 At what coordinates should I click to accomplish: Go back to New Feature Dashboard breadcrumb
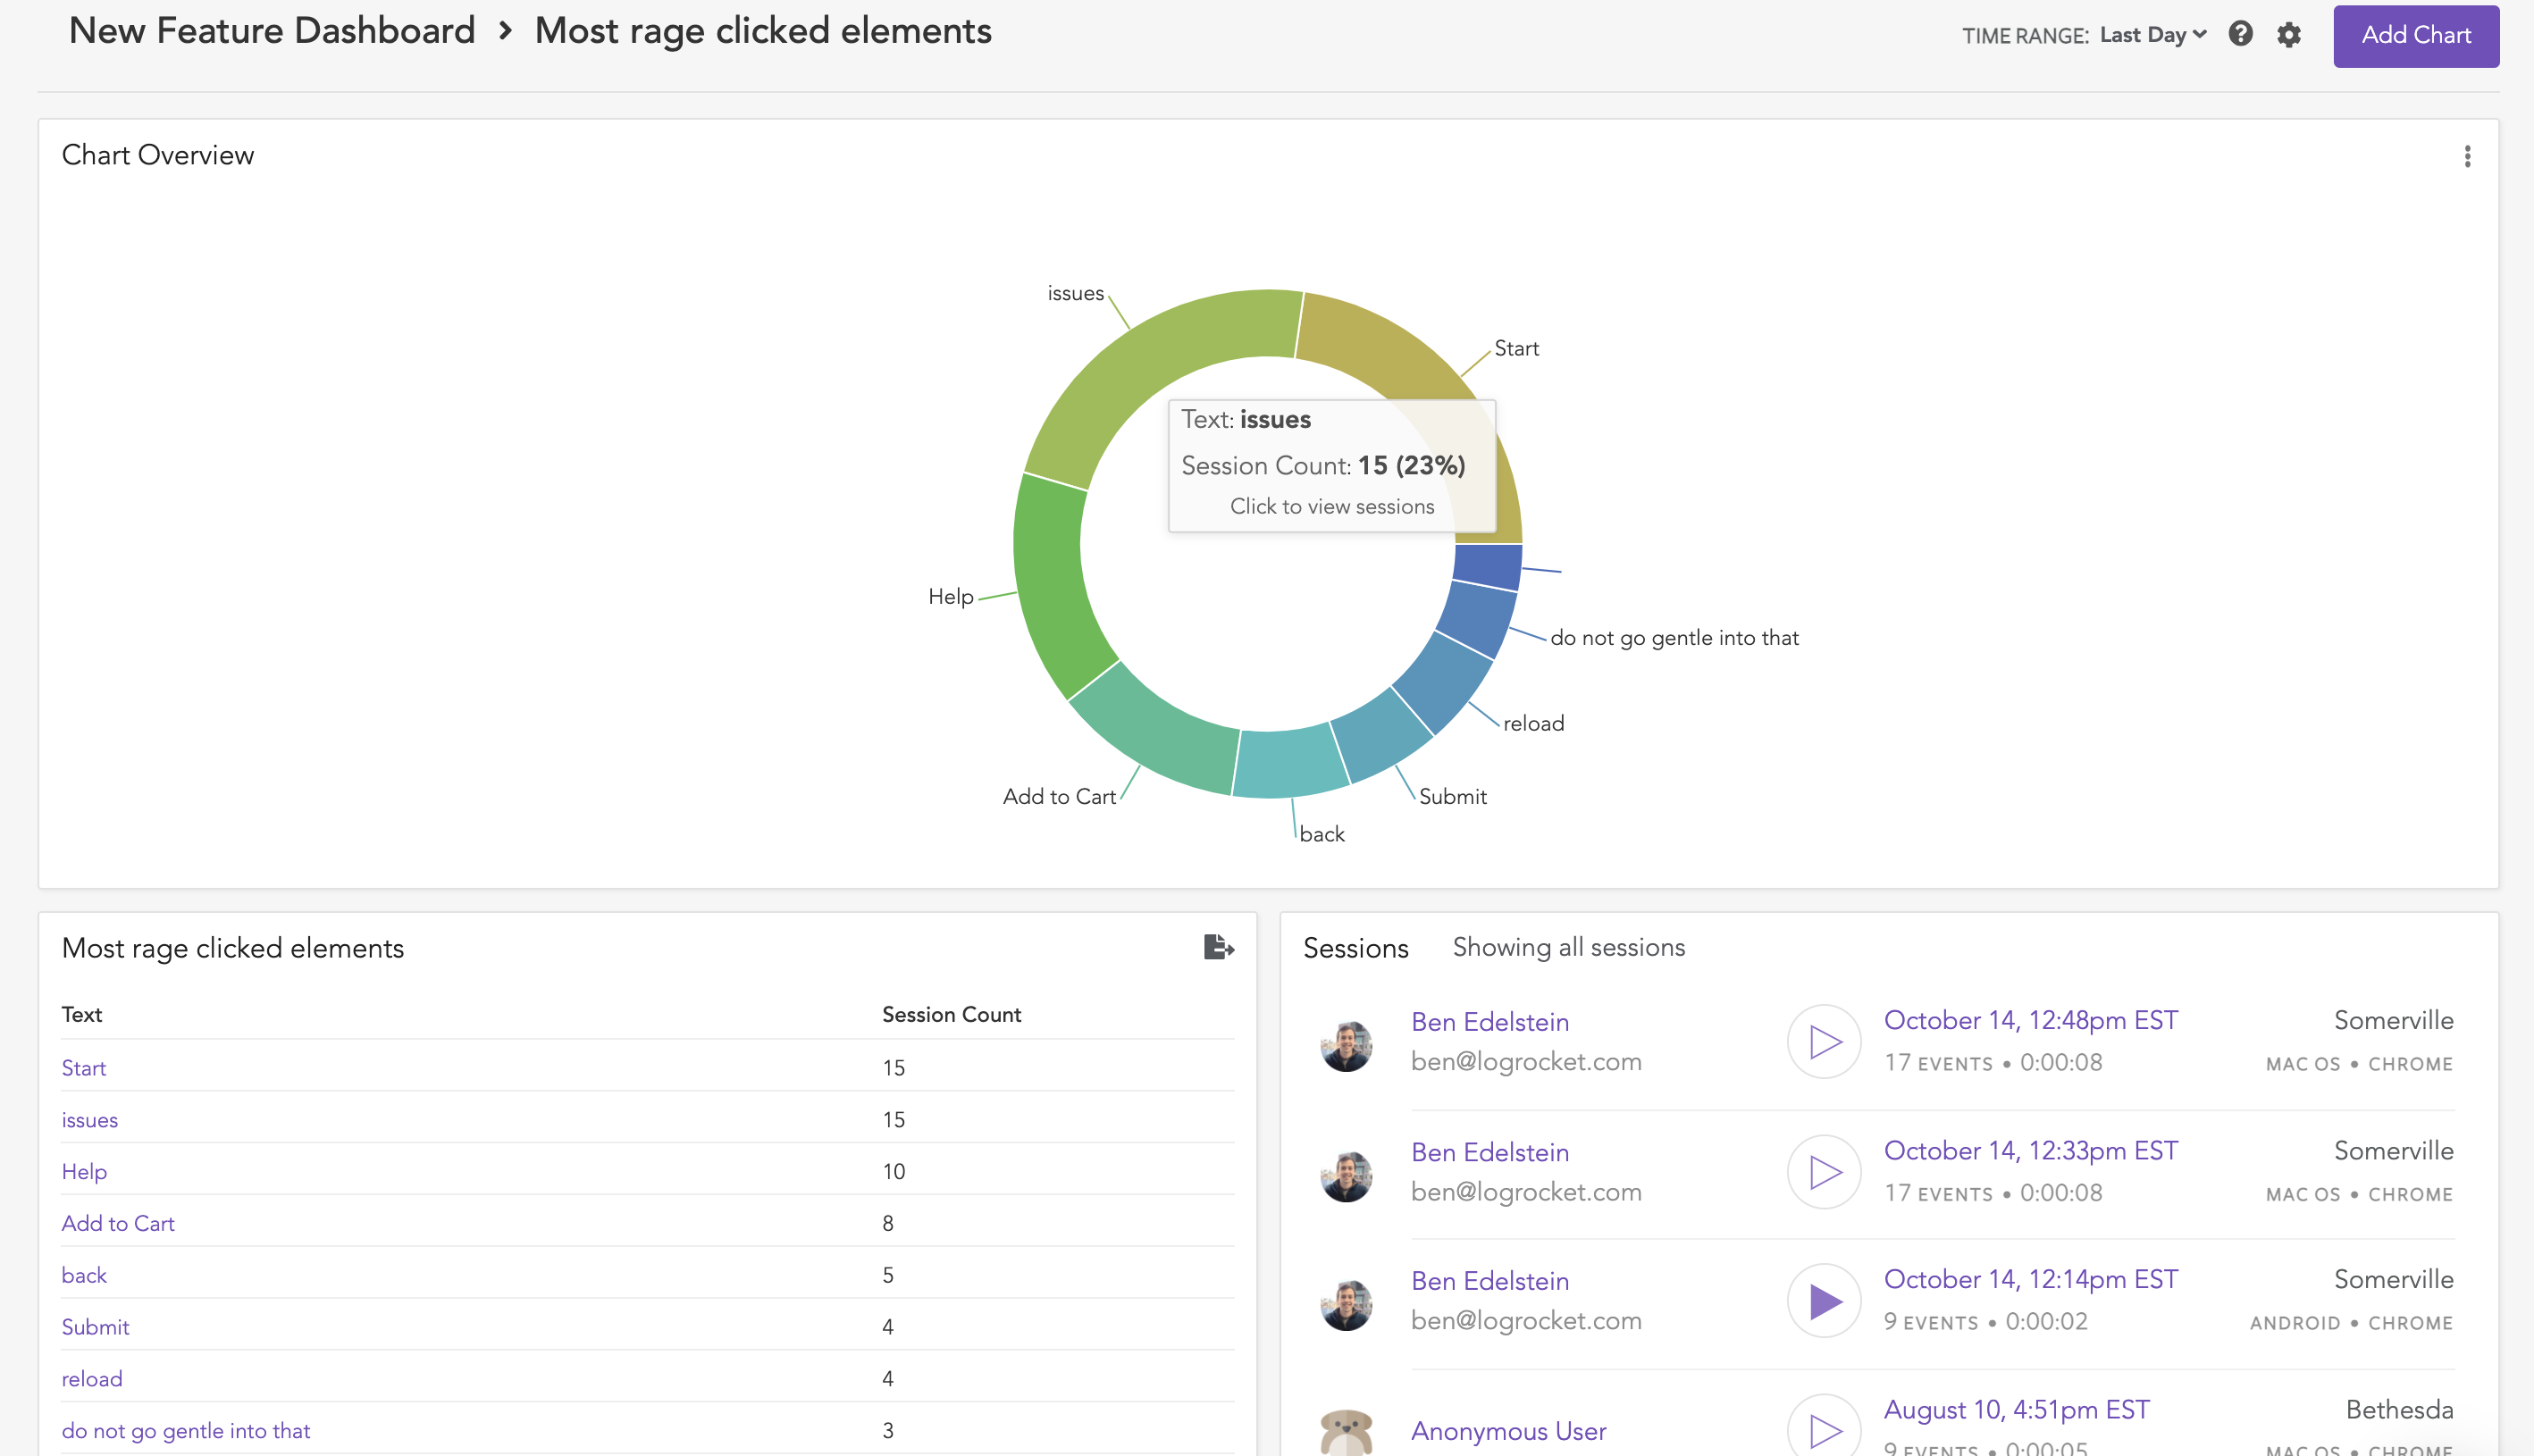(x=272, y=31)
